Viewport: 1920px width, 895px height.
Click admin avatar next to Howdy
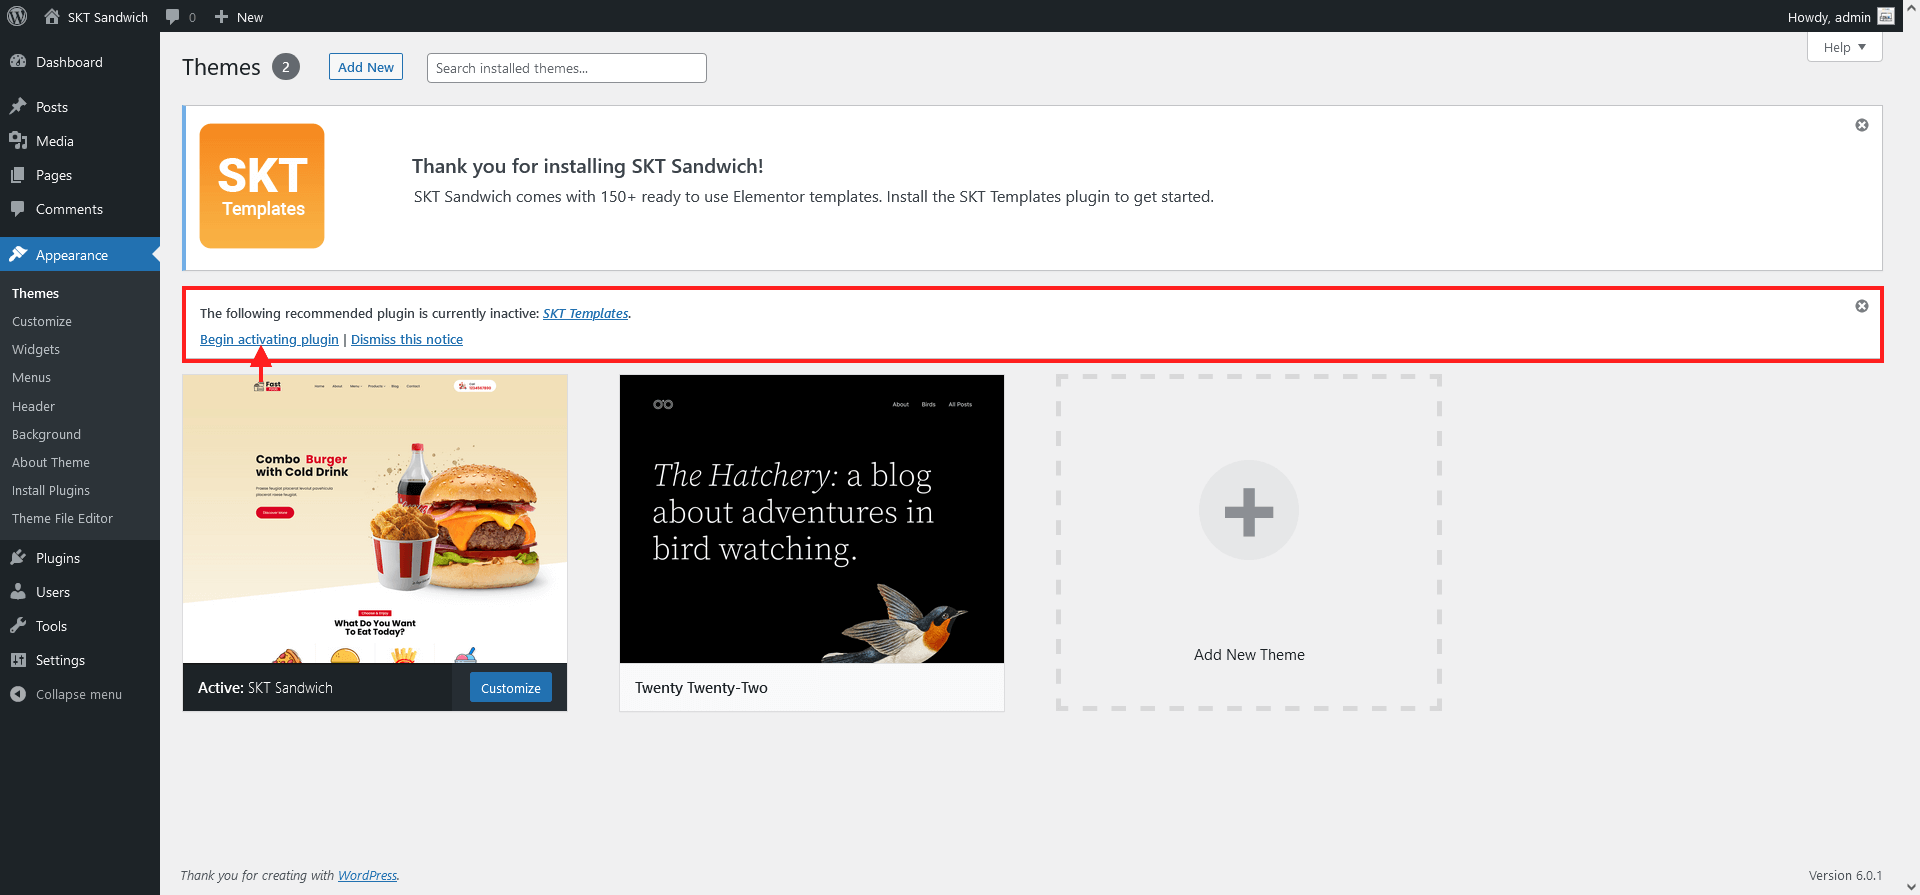(x=1886, y=16)
